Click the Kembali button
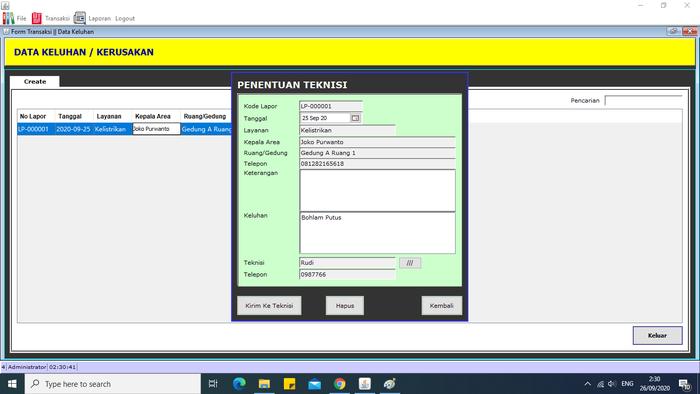This screenshot has width=700, height=394. 442,306
